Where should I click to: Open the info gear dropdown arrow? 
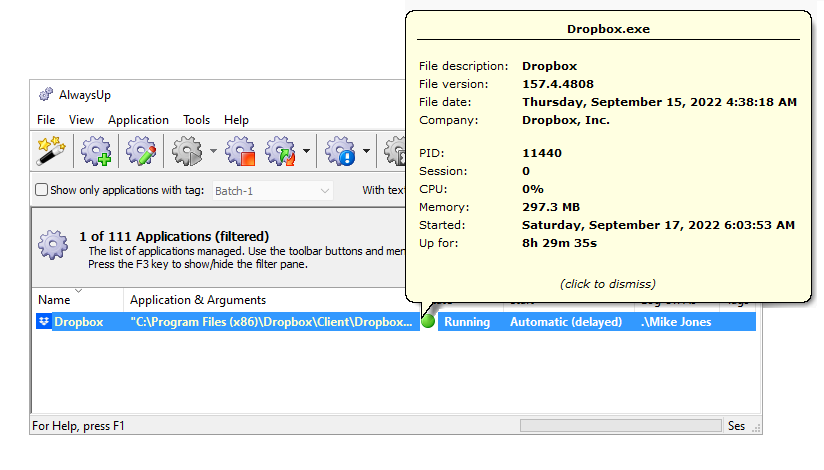366,151
